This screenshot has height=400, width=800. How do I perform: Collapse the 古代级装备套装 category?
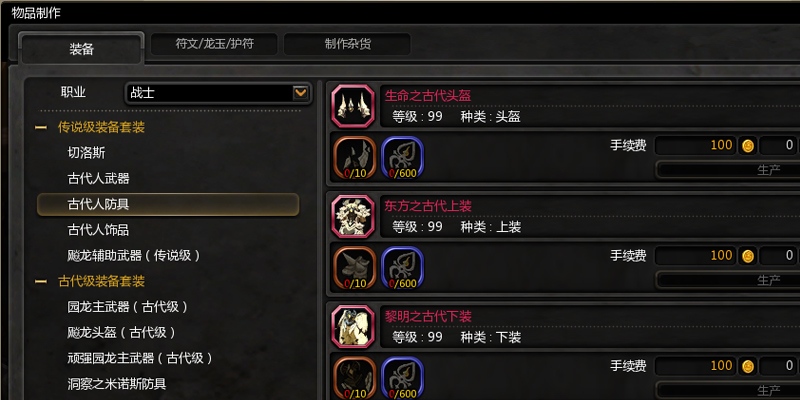pos(41,282)
